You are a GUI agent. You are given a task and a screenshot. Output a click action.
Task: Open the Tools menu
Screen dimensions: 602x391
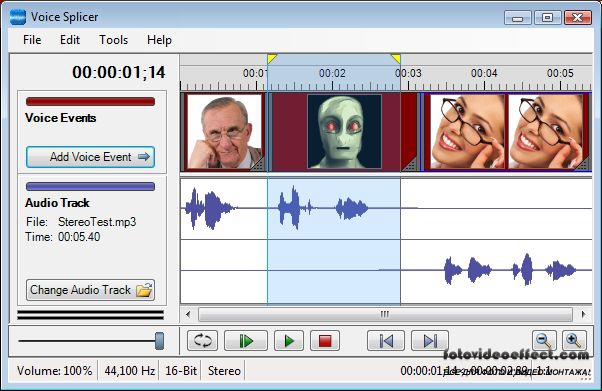[x=114, y=40]
